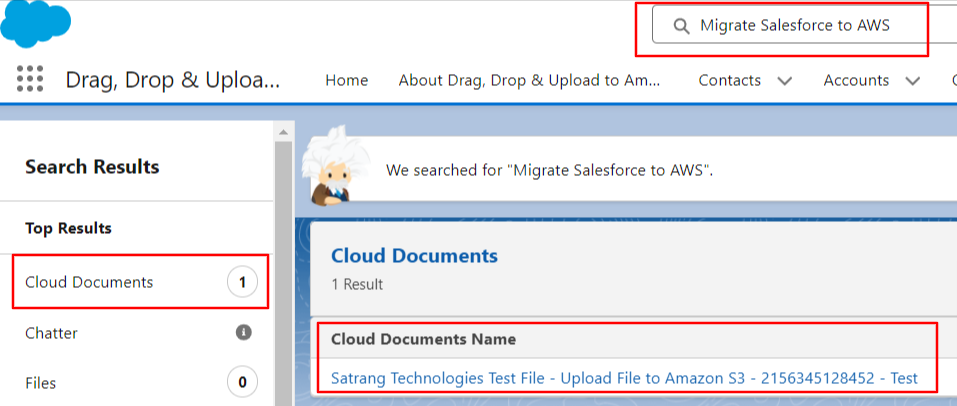Click the sidebar vertical scrollbar track

coord(283,272)
